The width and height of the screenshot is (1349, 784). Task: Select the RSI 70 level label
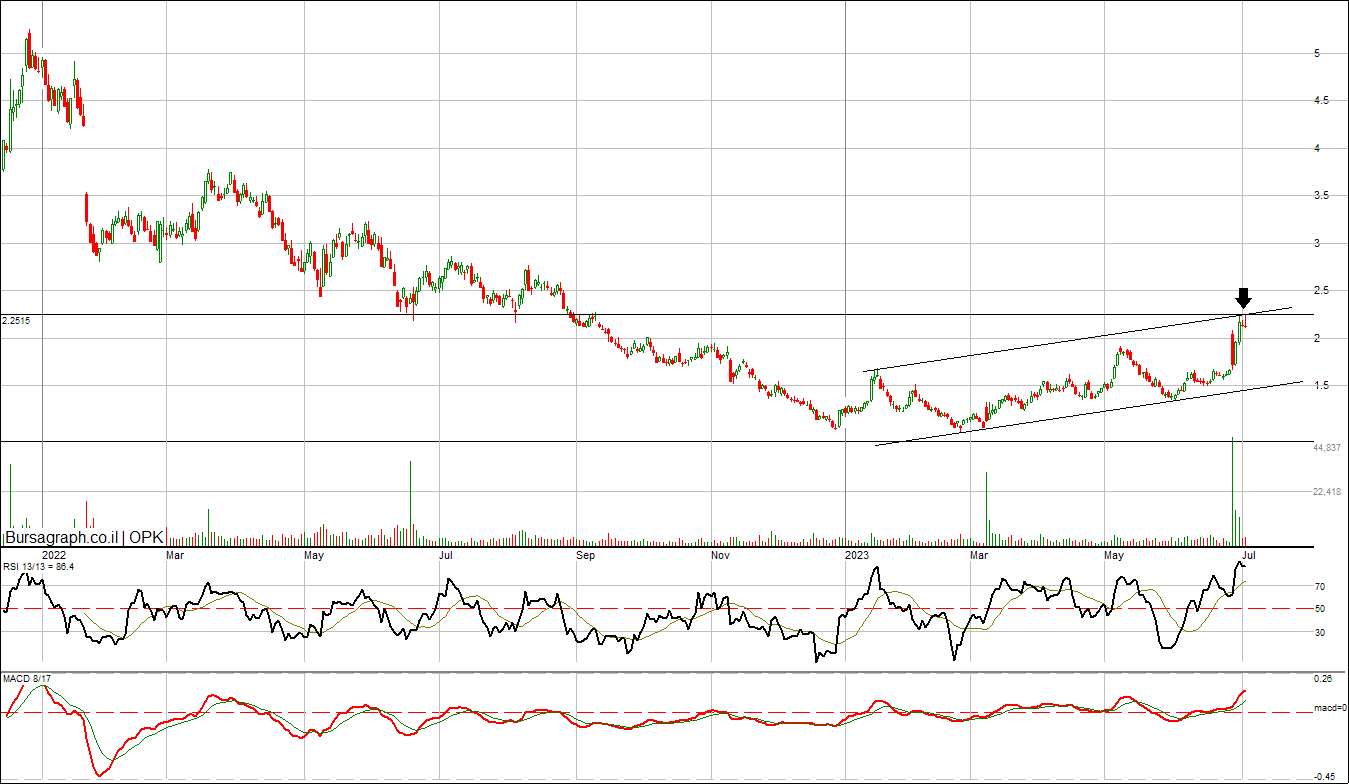click(1320, 587)
